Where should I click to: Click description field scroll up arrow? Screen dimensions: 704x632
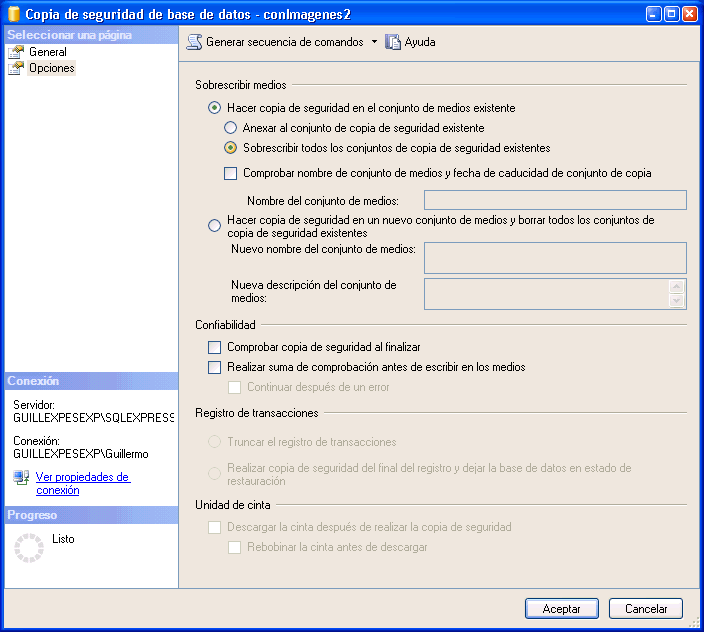(677, 286)
